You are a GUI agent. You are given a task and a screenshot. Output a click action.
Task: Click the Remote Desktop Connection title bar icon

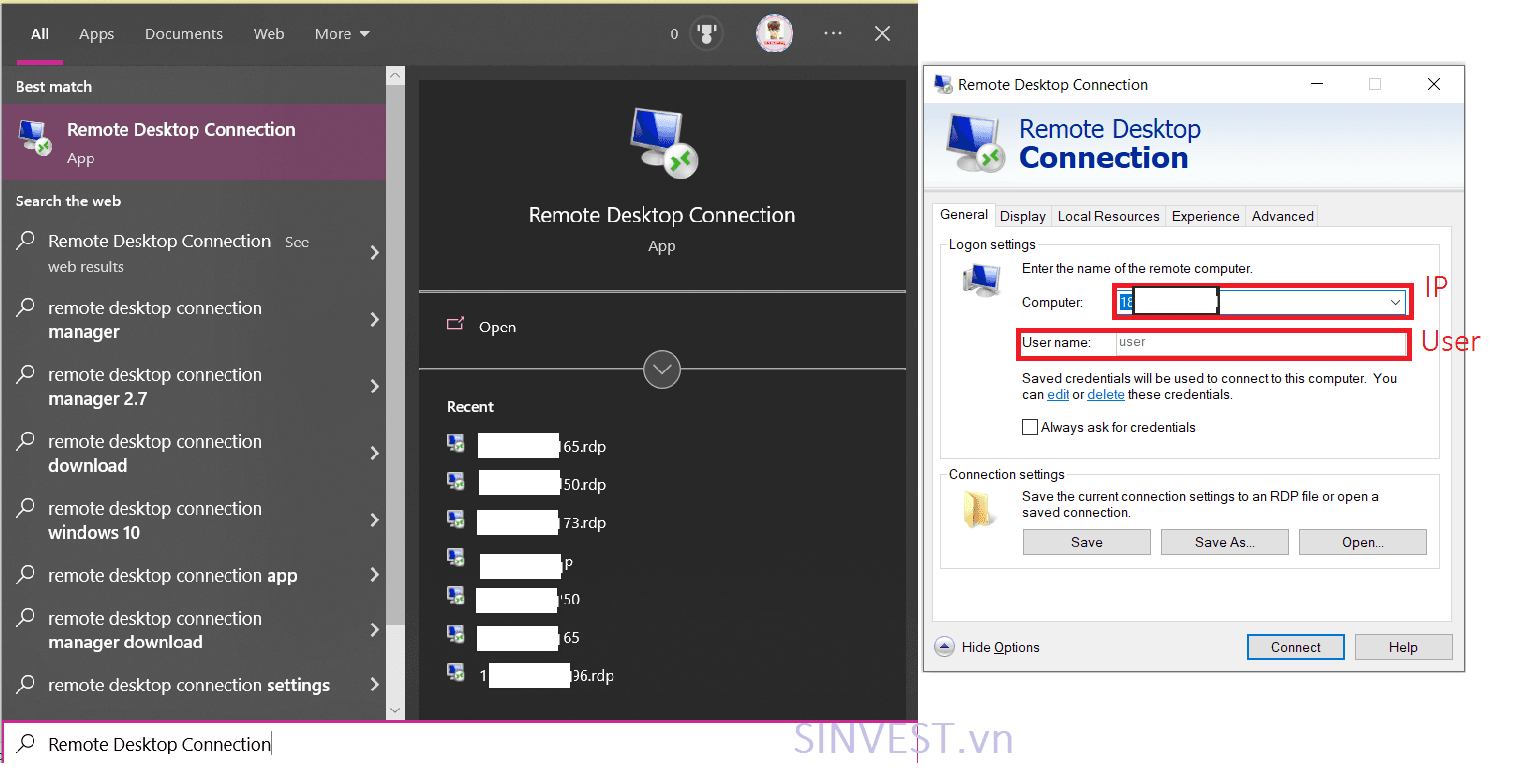click(943, 84)
